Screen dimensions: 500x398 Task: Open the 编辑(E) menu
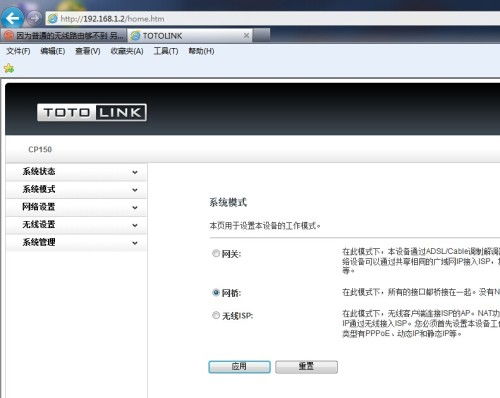click(x=53, y=51)
